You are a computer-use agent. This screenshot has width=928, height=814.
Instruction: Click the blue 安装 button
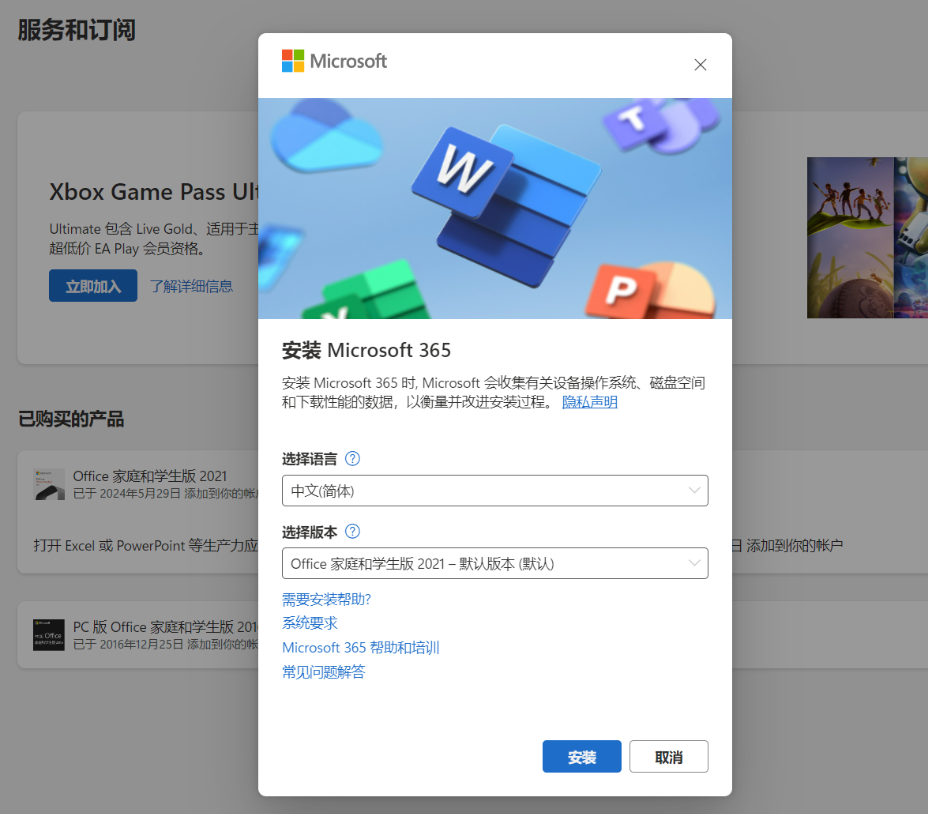click(582, 757)
